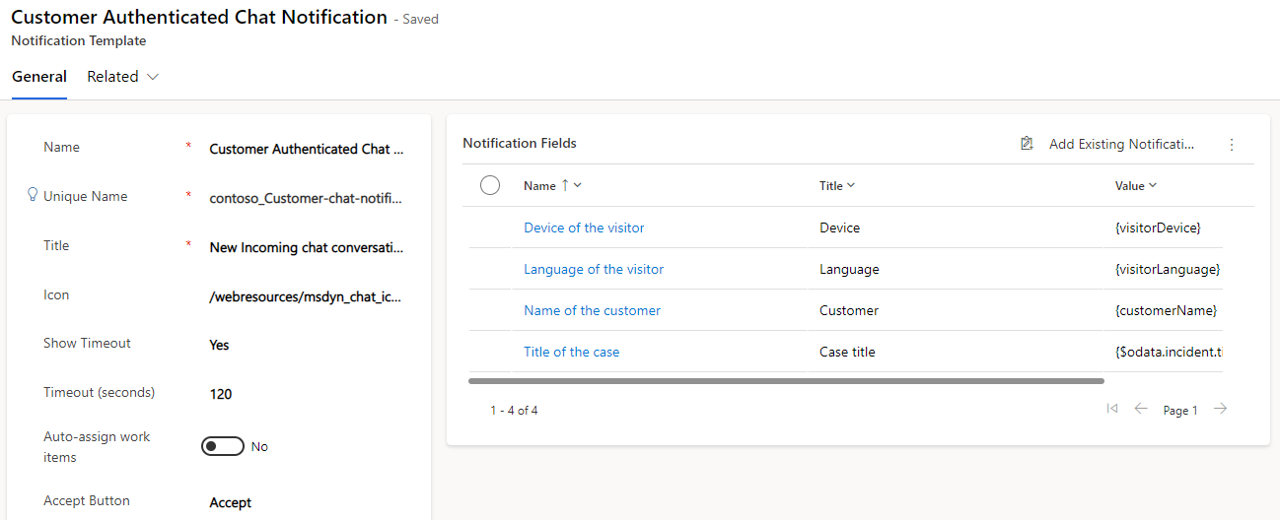1280x520 pixels.
Task: Click the Title field value
Action: [307, 247]
